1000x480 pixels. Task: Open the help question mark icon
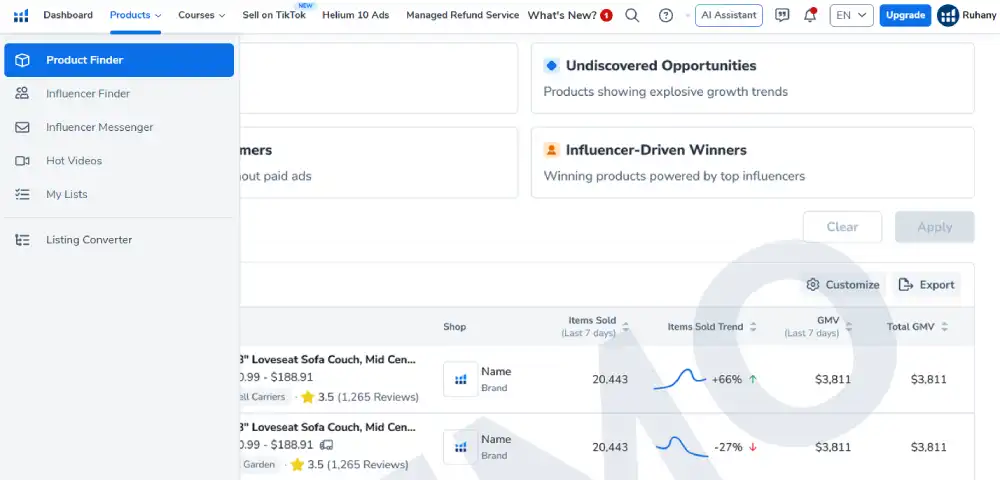point(666,15)
